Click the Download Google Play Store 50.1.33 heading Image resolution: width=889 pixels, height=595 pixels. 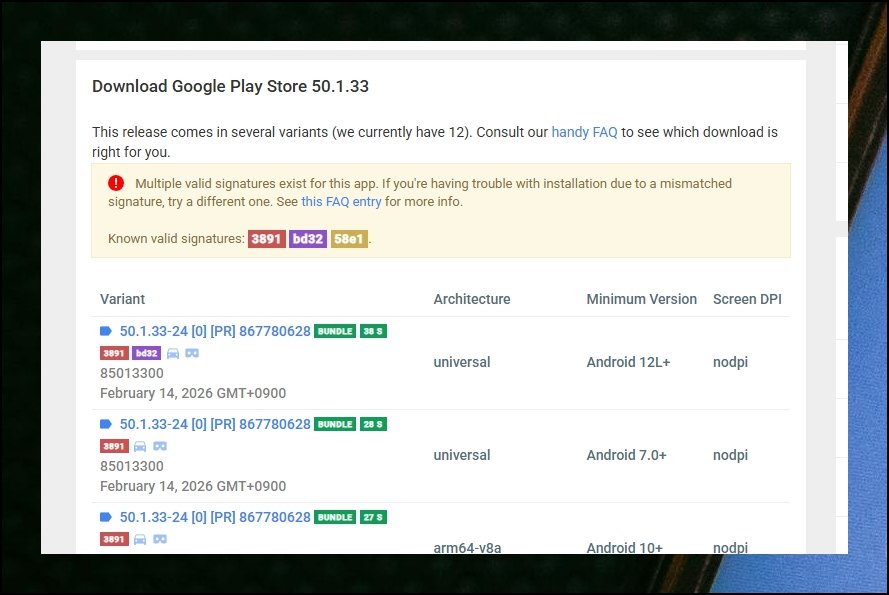pos(230,86)
